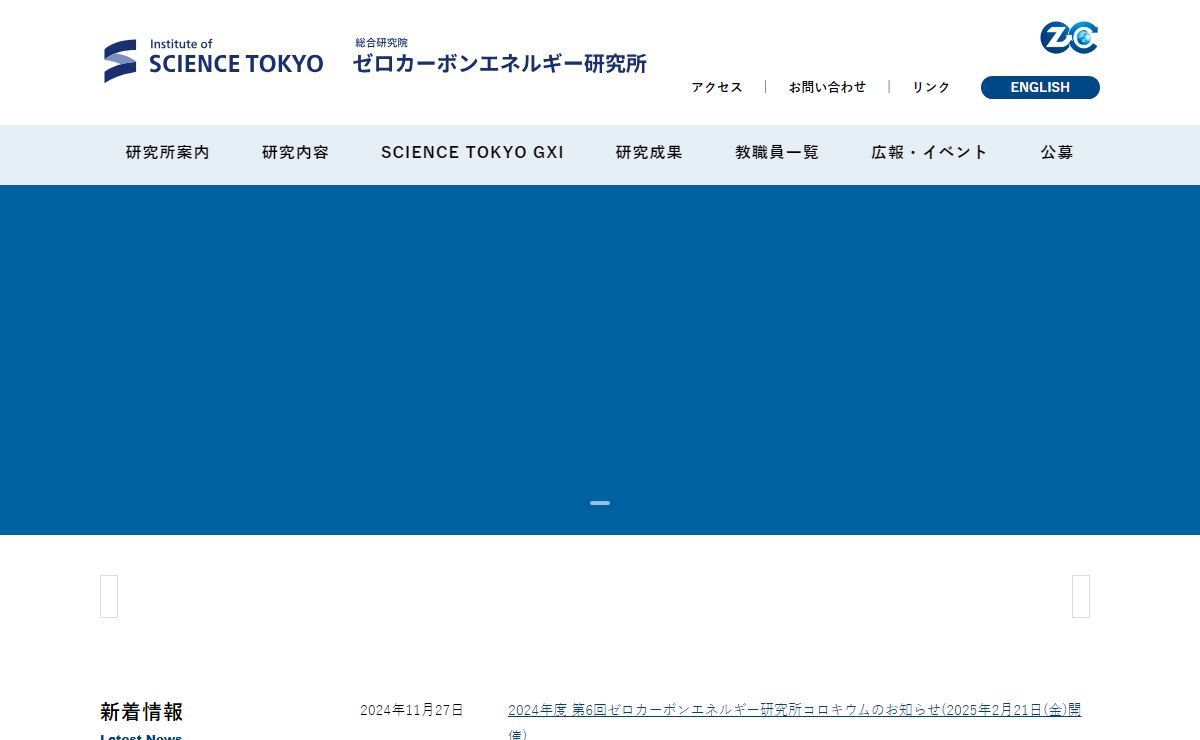Go to 公募 recruitment page

coord(1056,152)
